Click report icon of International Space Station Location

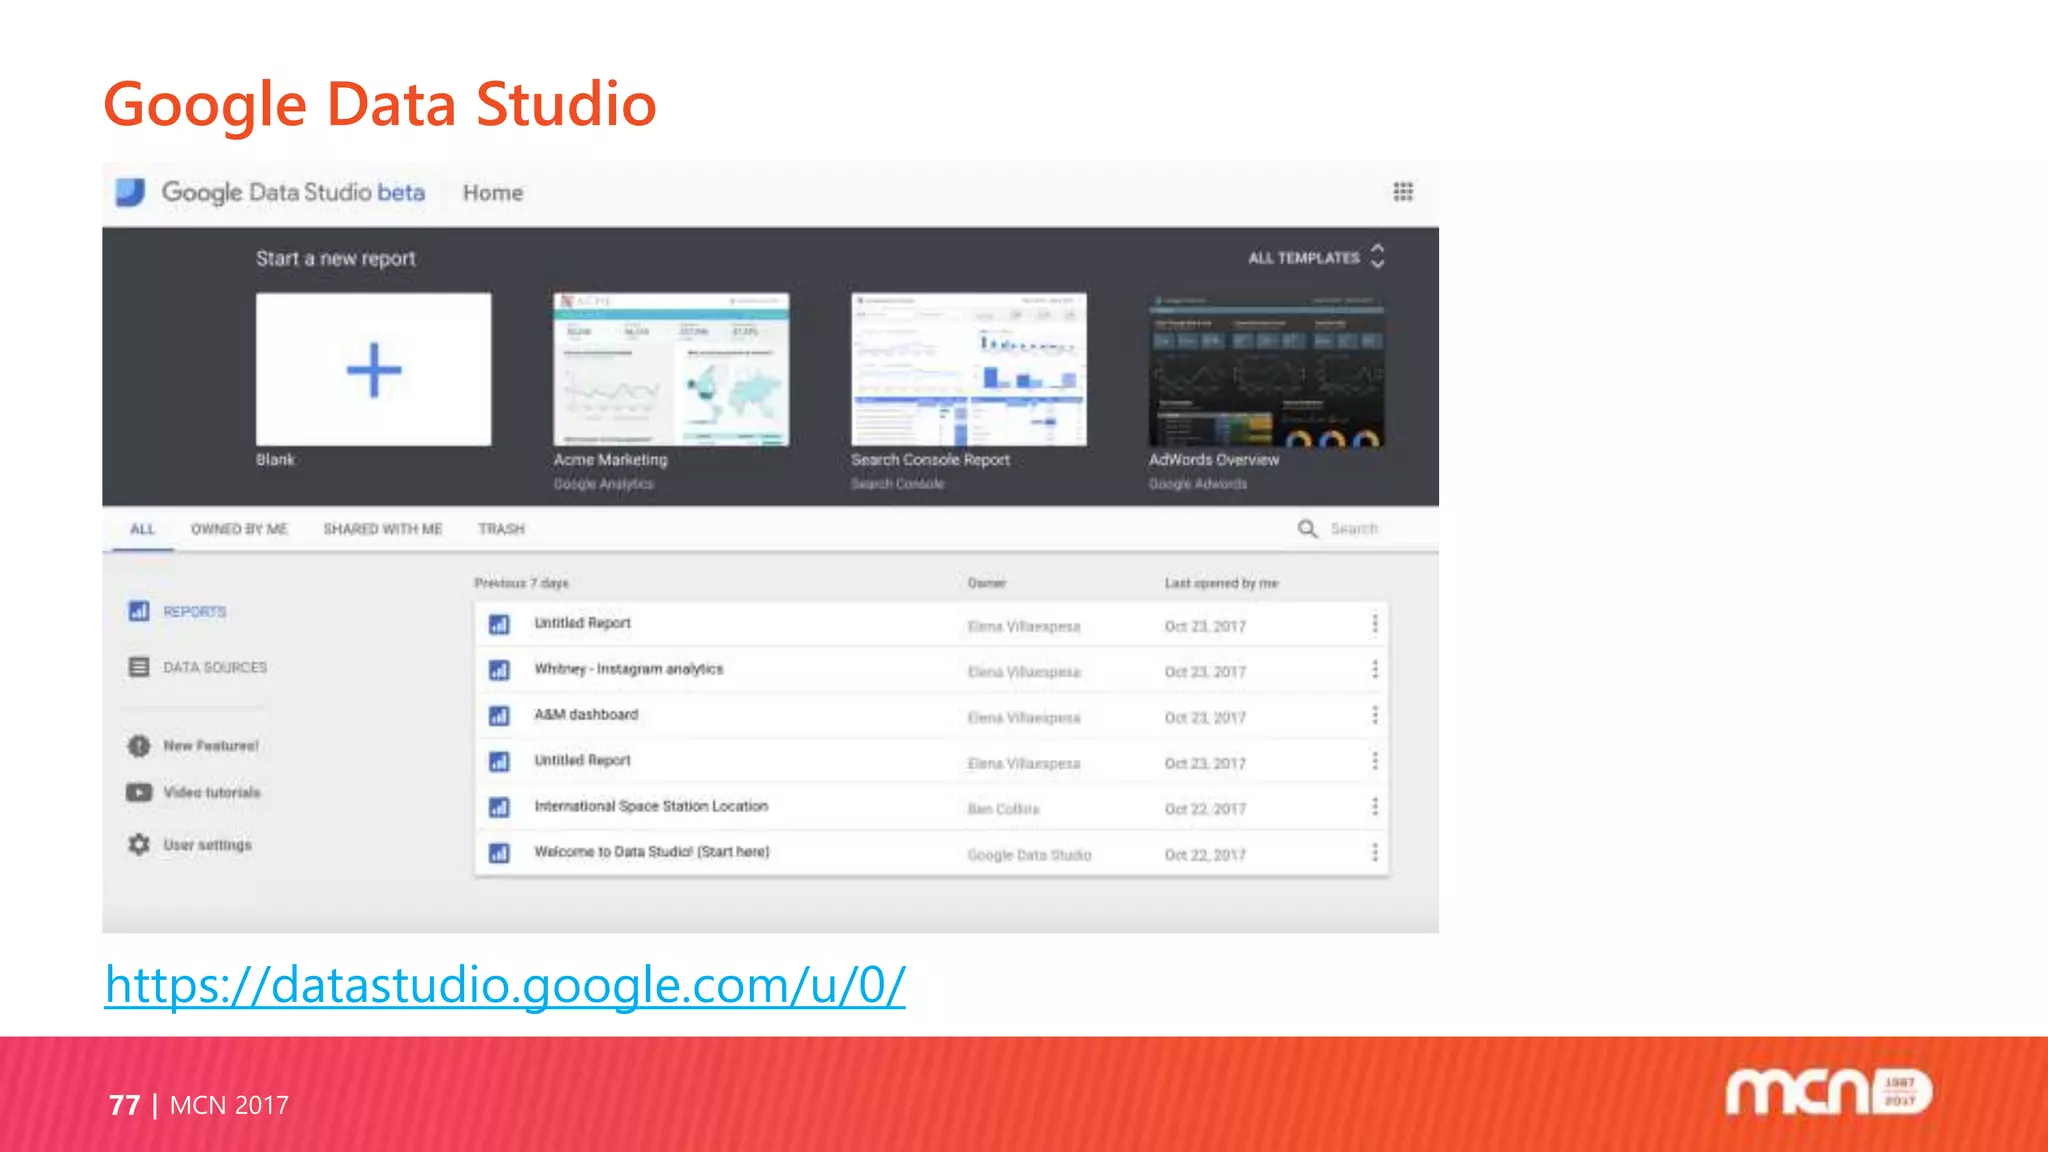[x=499, y=807]
